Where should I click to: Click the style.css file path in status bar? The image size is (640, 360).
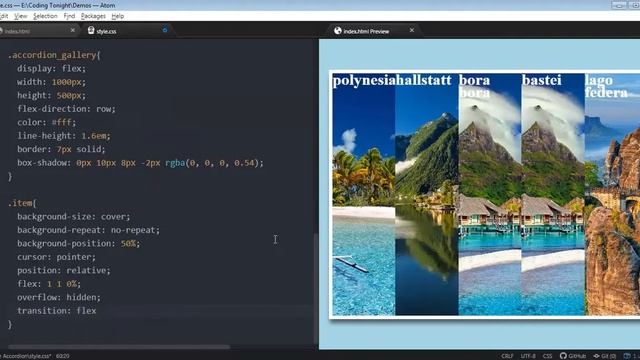[26, 356]
